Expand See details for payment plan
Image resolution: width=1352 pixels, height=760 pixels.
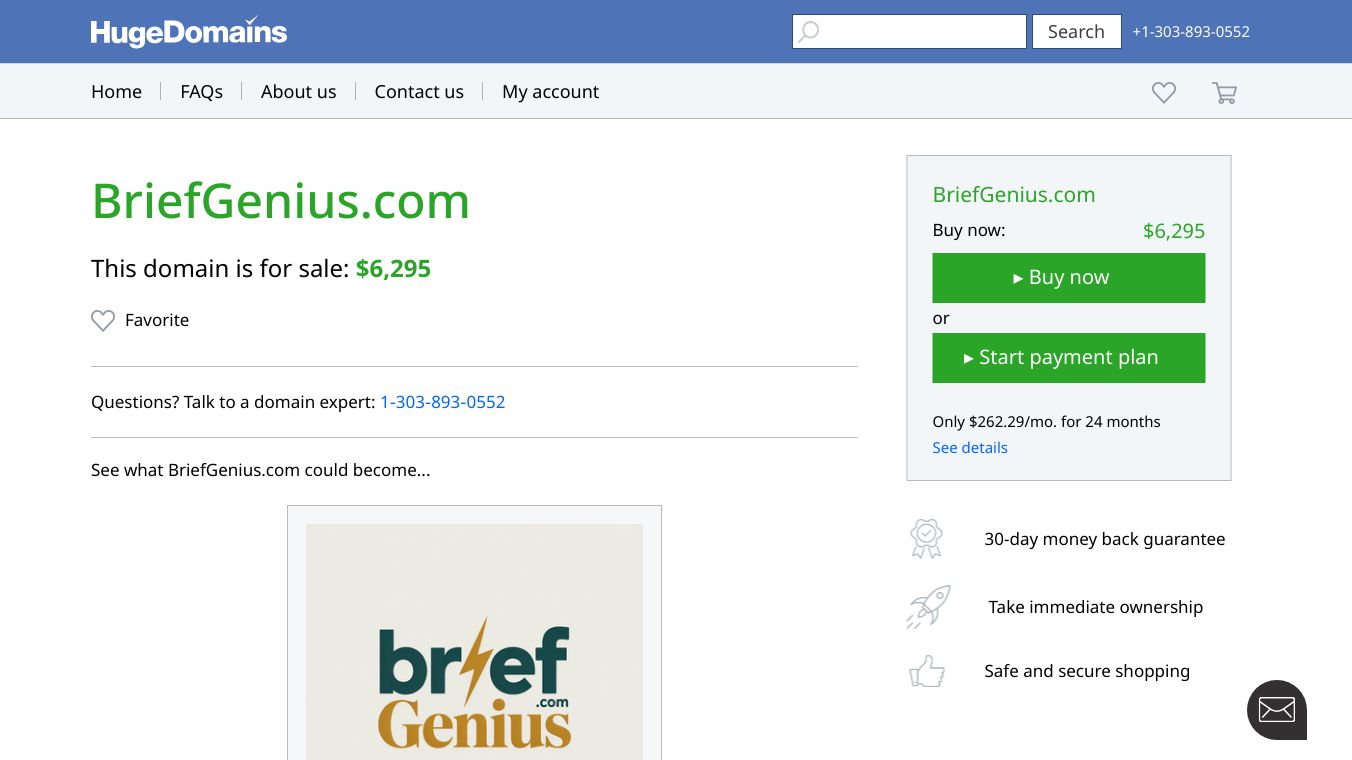[x=969, y=448]
